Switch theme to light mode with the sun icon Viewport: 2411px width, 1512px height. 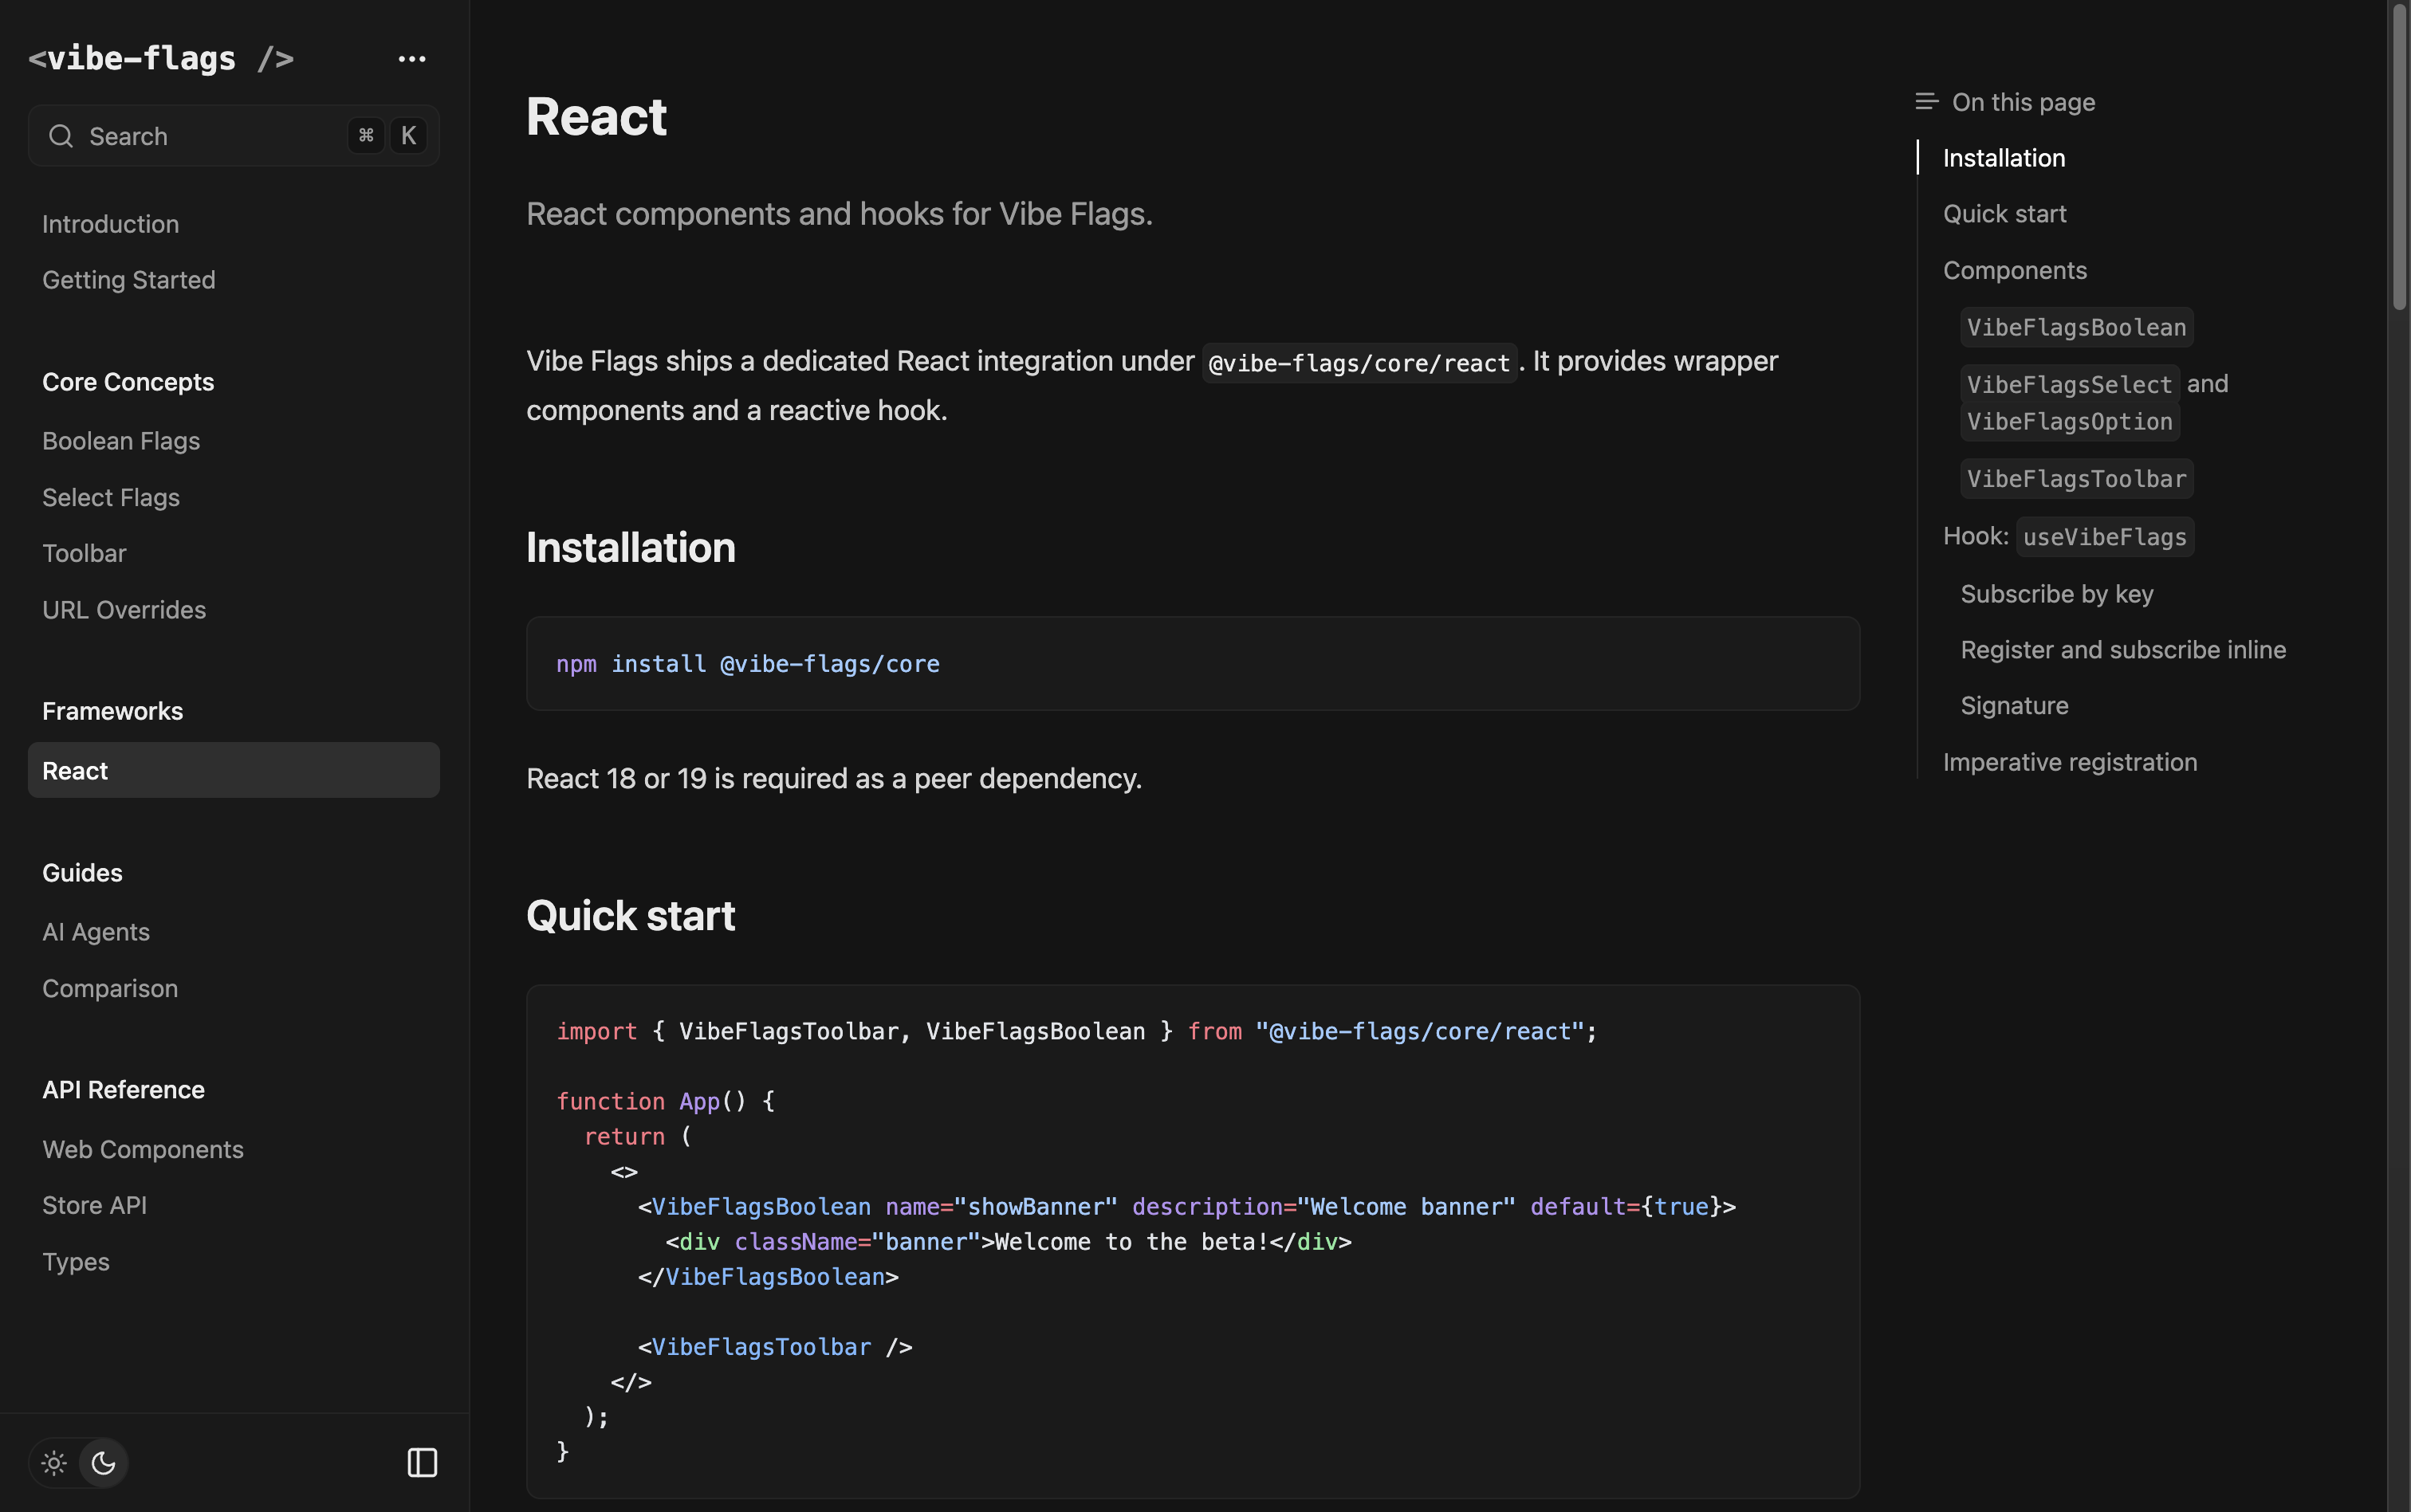pyautogui.click(x=53, y=1462)
